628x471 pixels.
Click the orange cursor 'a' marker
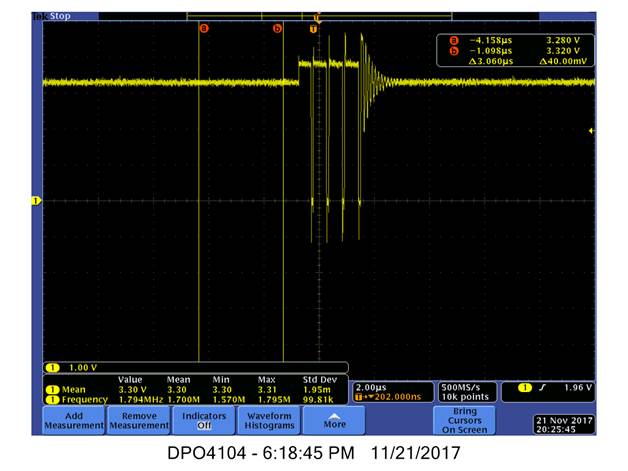click(204, 28)
